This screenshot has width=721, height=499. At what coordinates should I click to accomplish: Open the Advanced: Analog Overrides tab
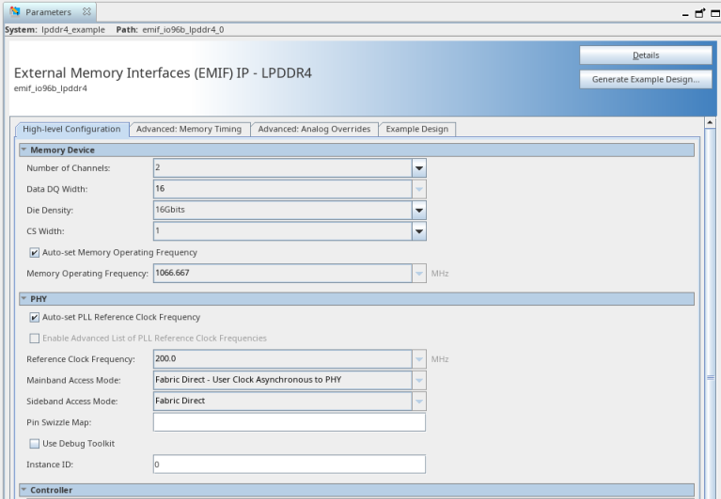[x=314, y=129]
